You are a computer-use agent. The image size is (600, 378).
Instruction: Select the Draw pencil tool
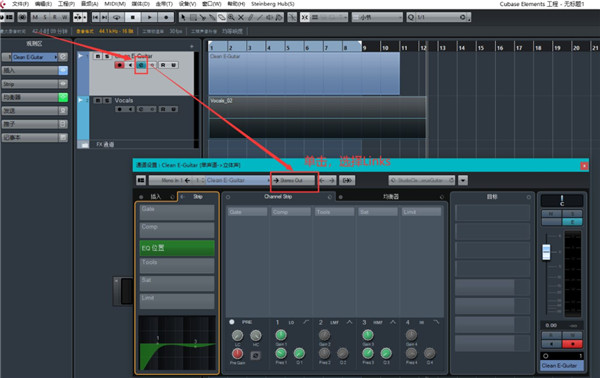click(251, 17)
